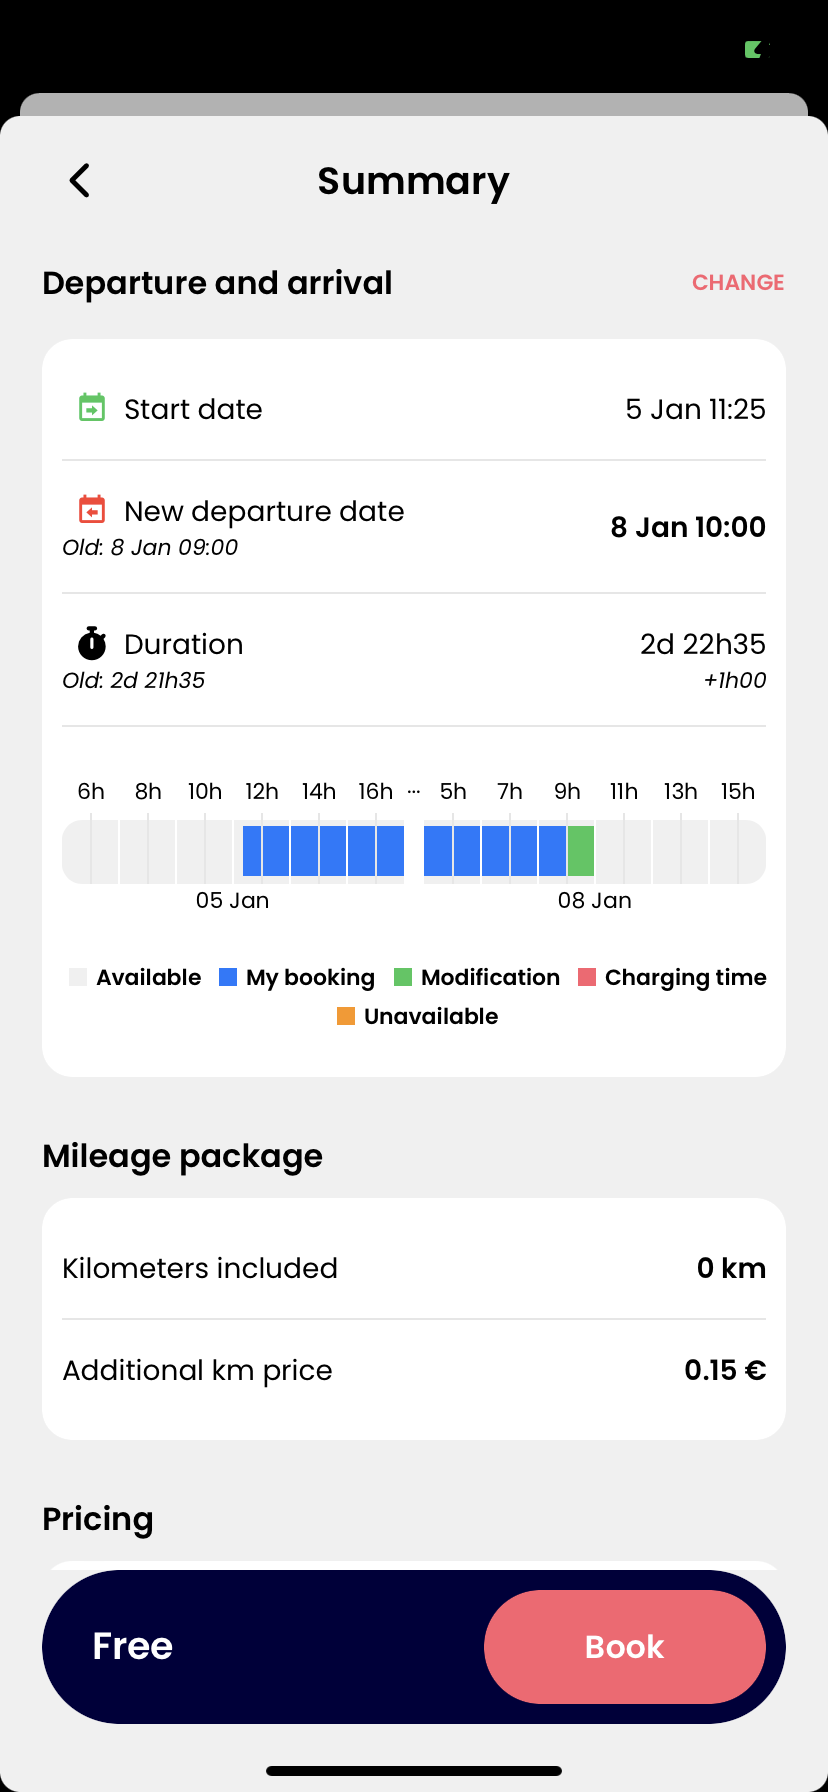The height and width of the screenshot is (1792, 828).
Task: Click the red Charging time legend swatch
Action: pos(587,977)
